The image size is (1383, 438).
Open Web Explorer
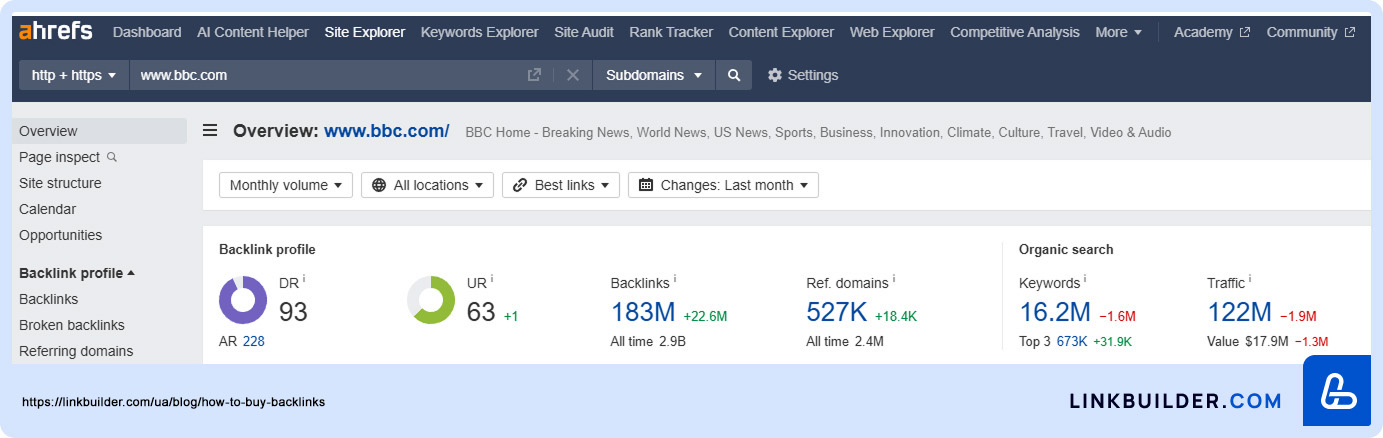tap(892, 32)
